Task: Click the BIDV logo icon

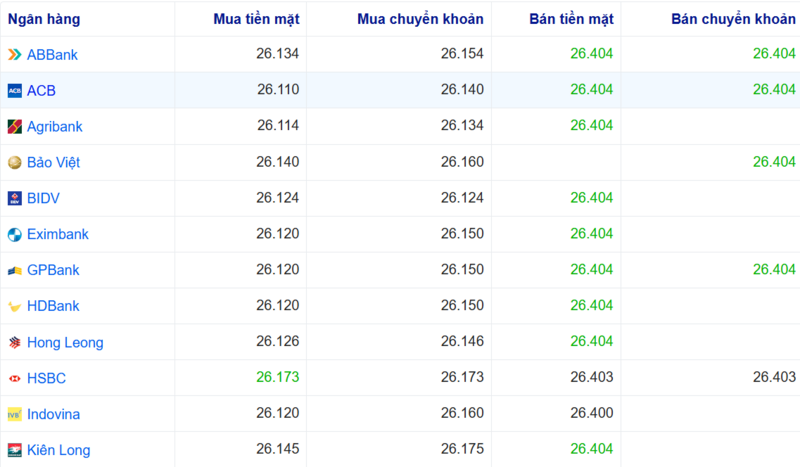Action: tap(14, 198)
